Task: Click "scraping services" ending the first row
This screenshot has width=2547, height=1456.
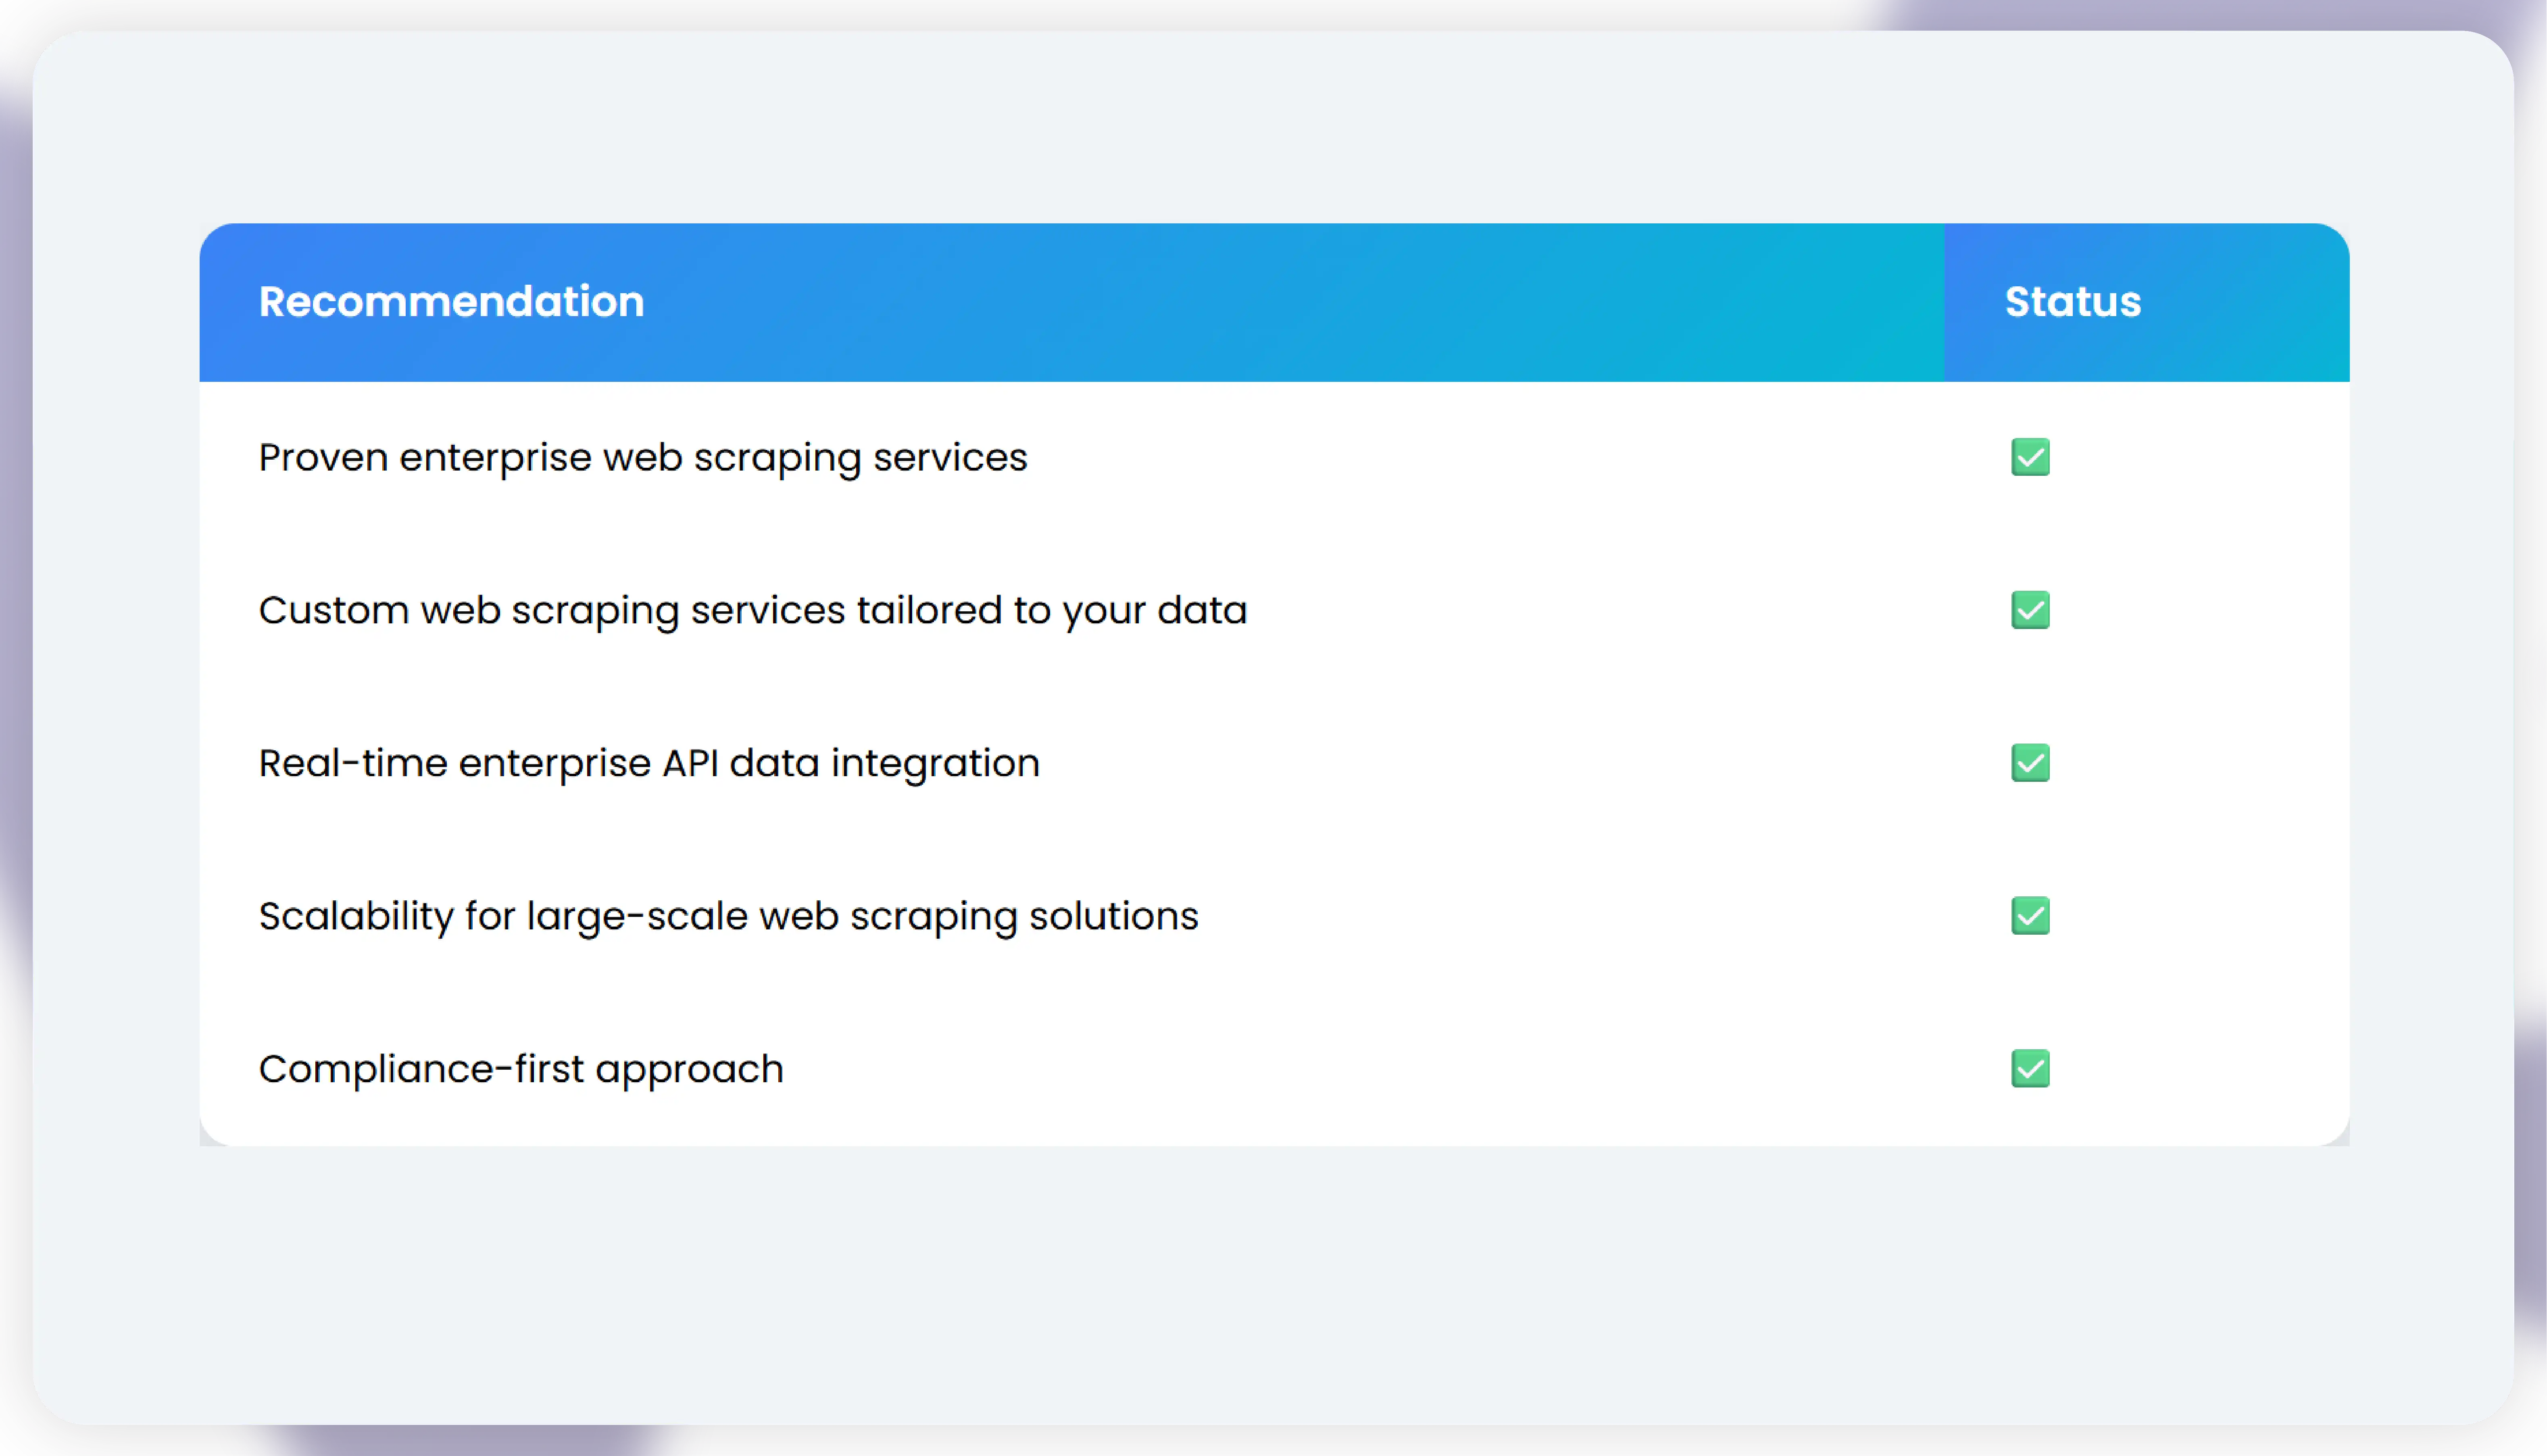Action: click(x=860, y=458)
